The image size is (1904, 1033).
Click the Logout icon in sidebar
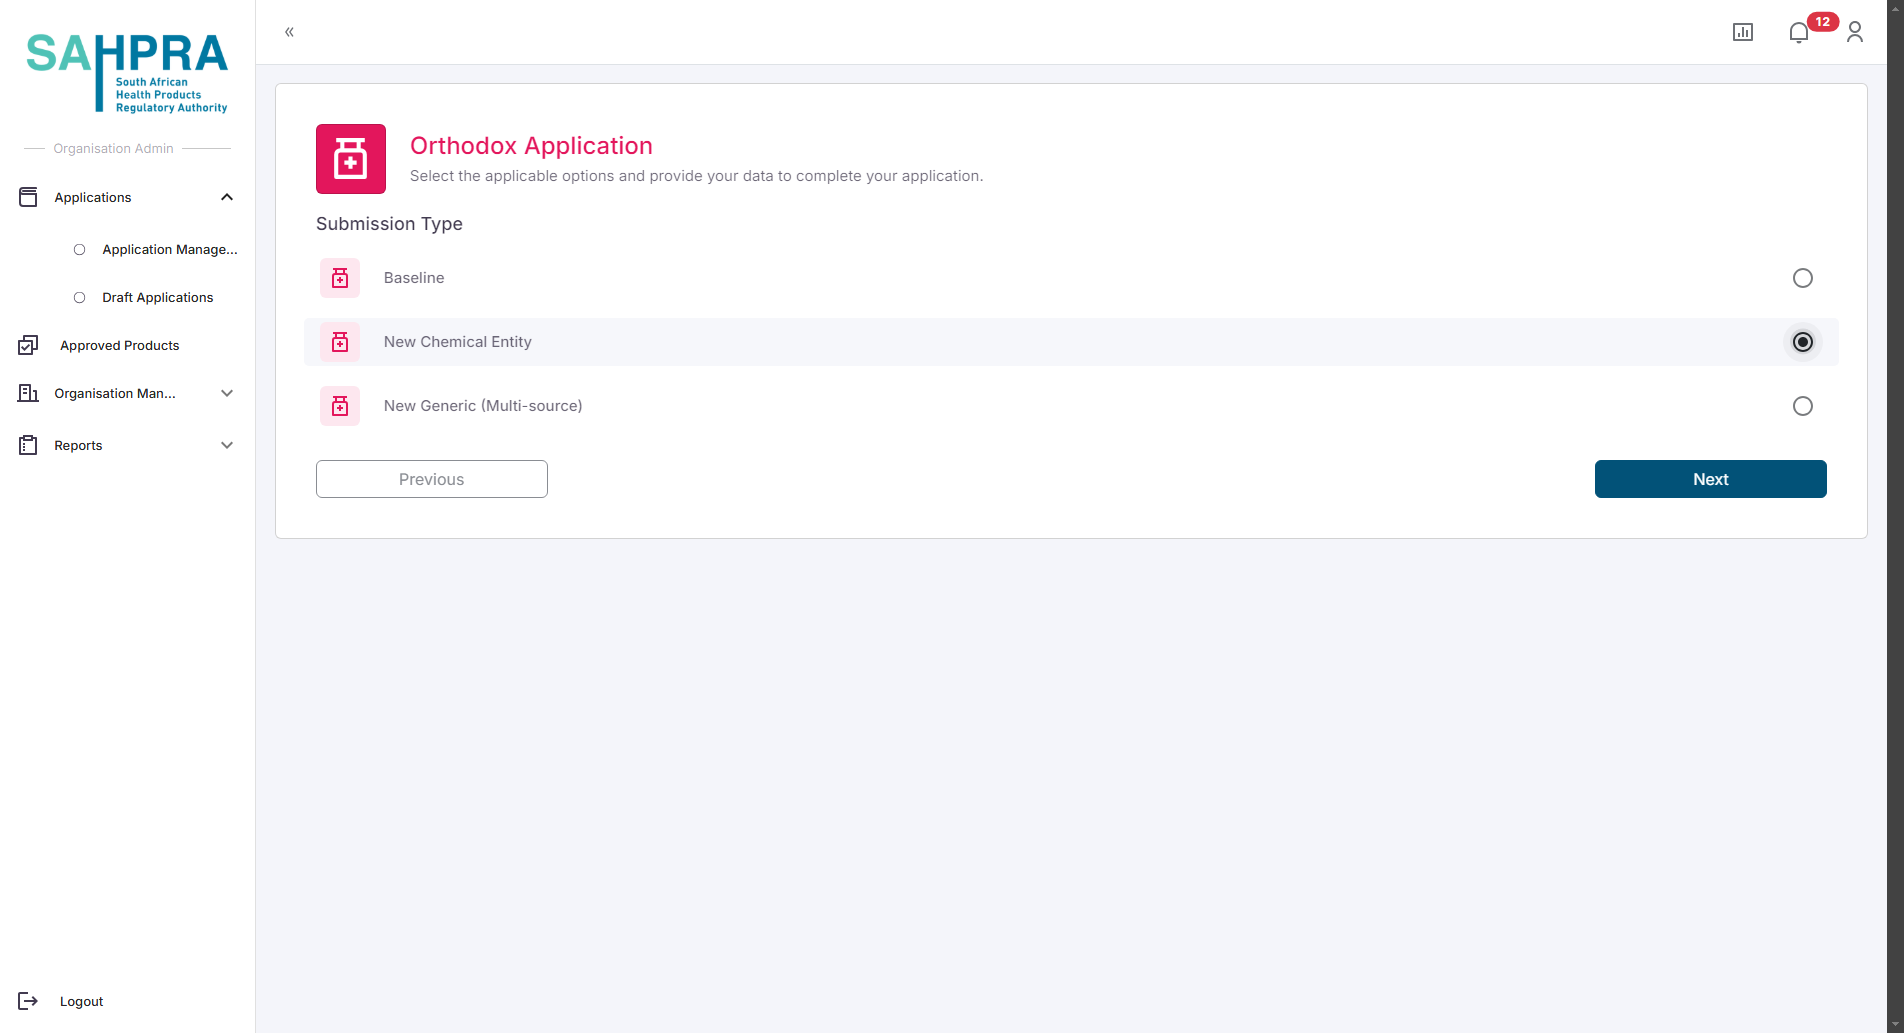click(28, 1001)
